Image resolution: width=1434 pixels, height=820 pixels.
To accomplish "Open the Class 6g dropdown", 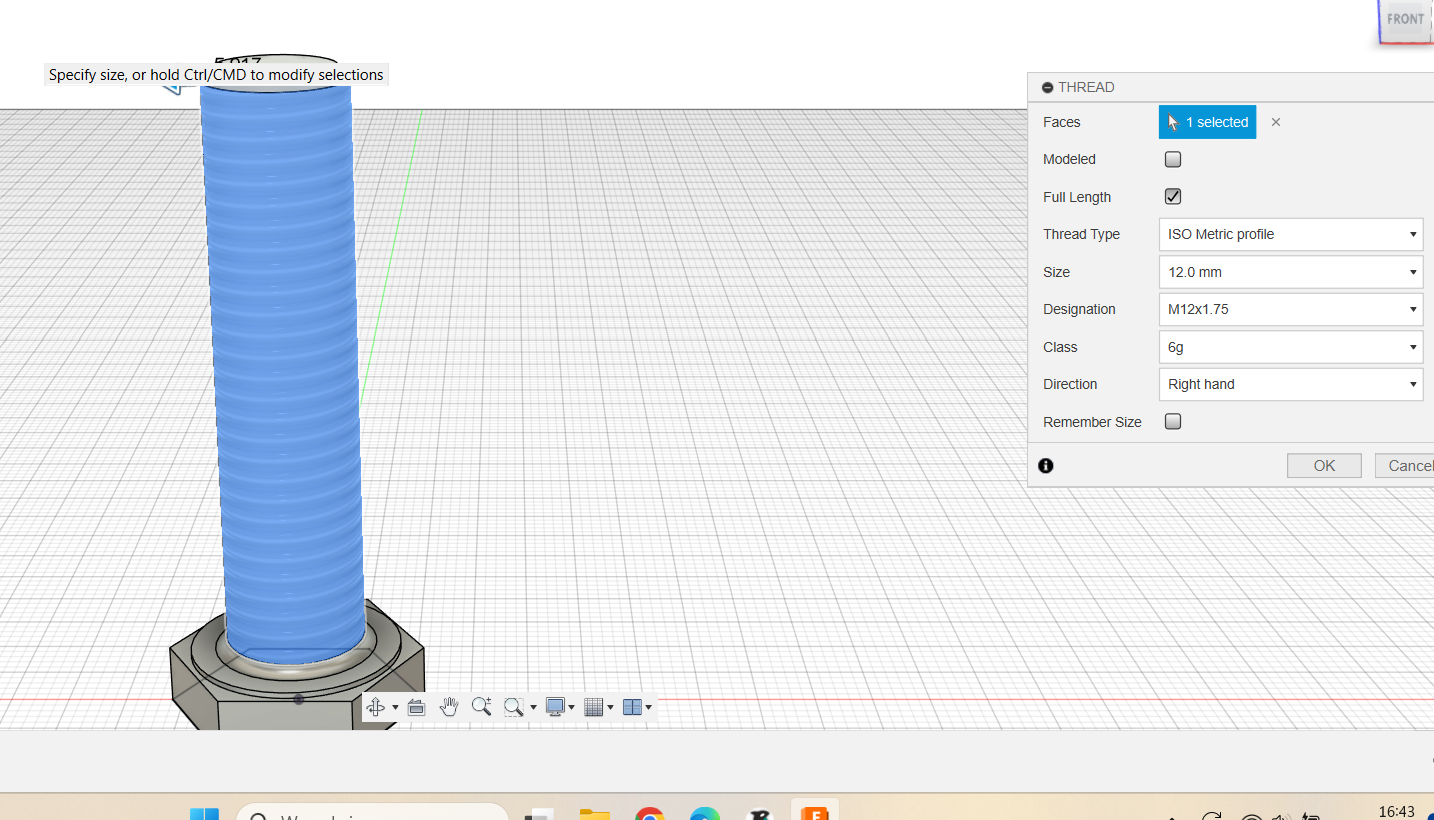I will pos(1290,347).
